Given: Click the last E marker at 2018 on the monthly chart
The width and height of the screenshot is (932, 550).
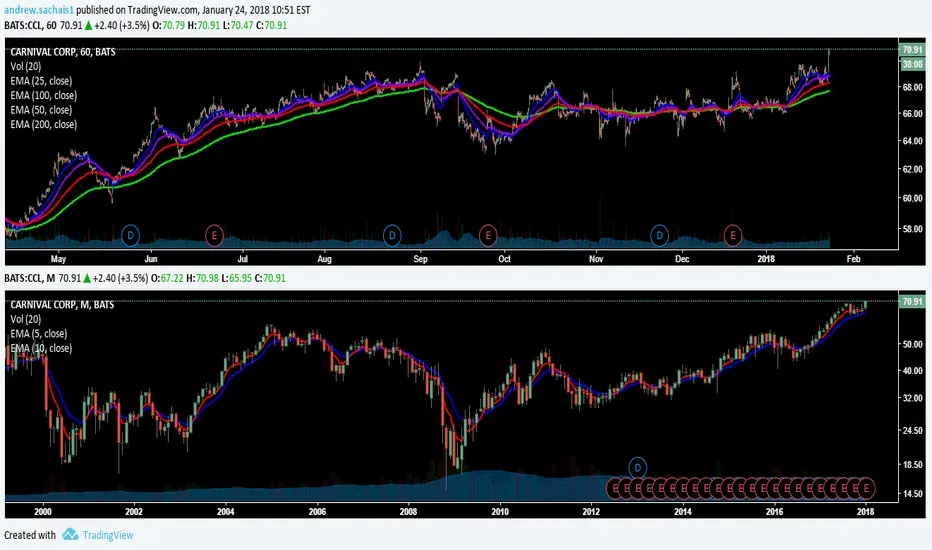Looking at the screenshot, I should pyautogui.click(x=866, y=488).
